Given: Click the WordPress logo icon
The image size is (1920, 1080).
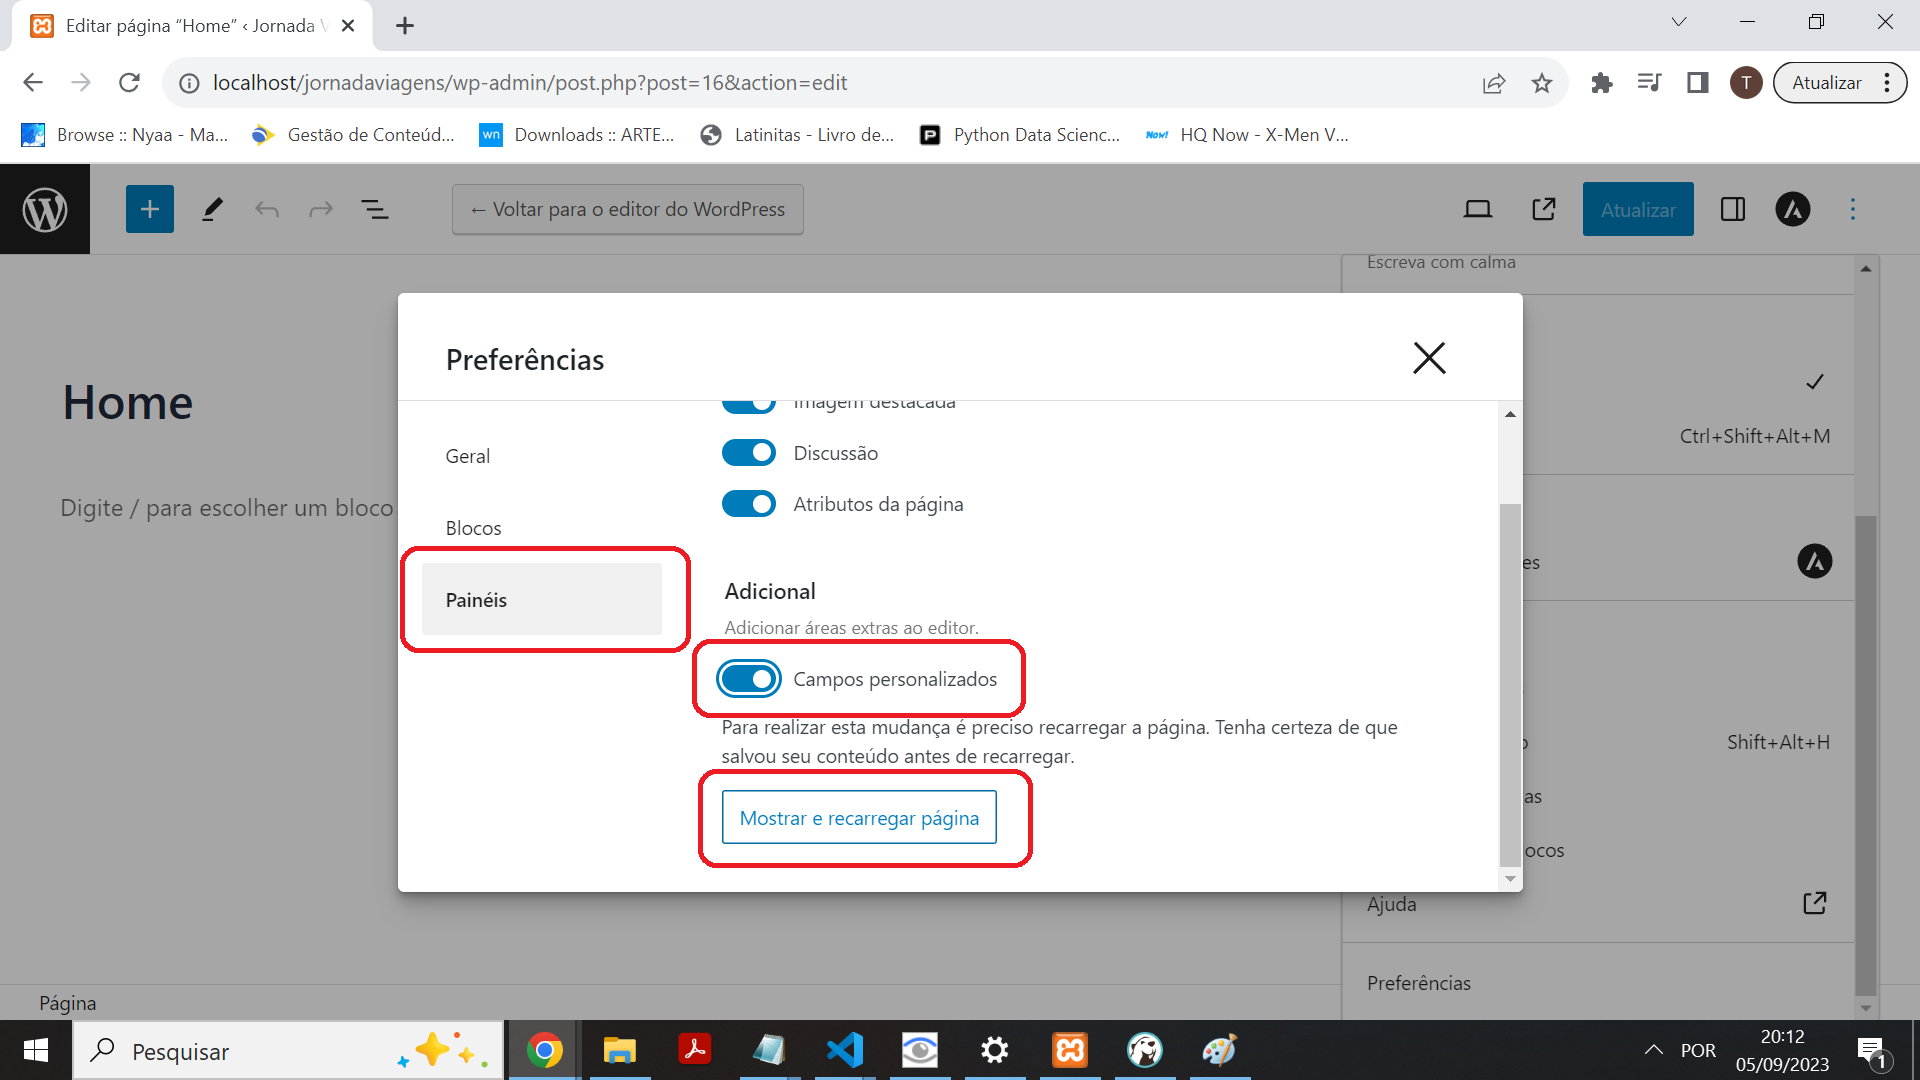Looking at the screenshot, I should pyautogui.click(x=45, y=208).
